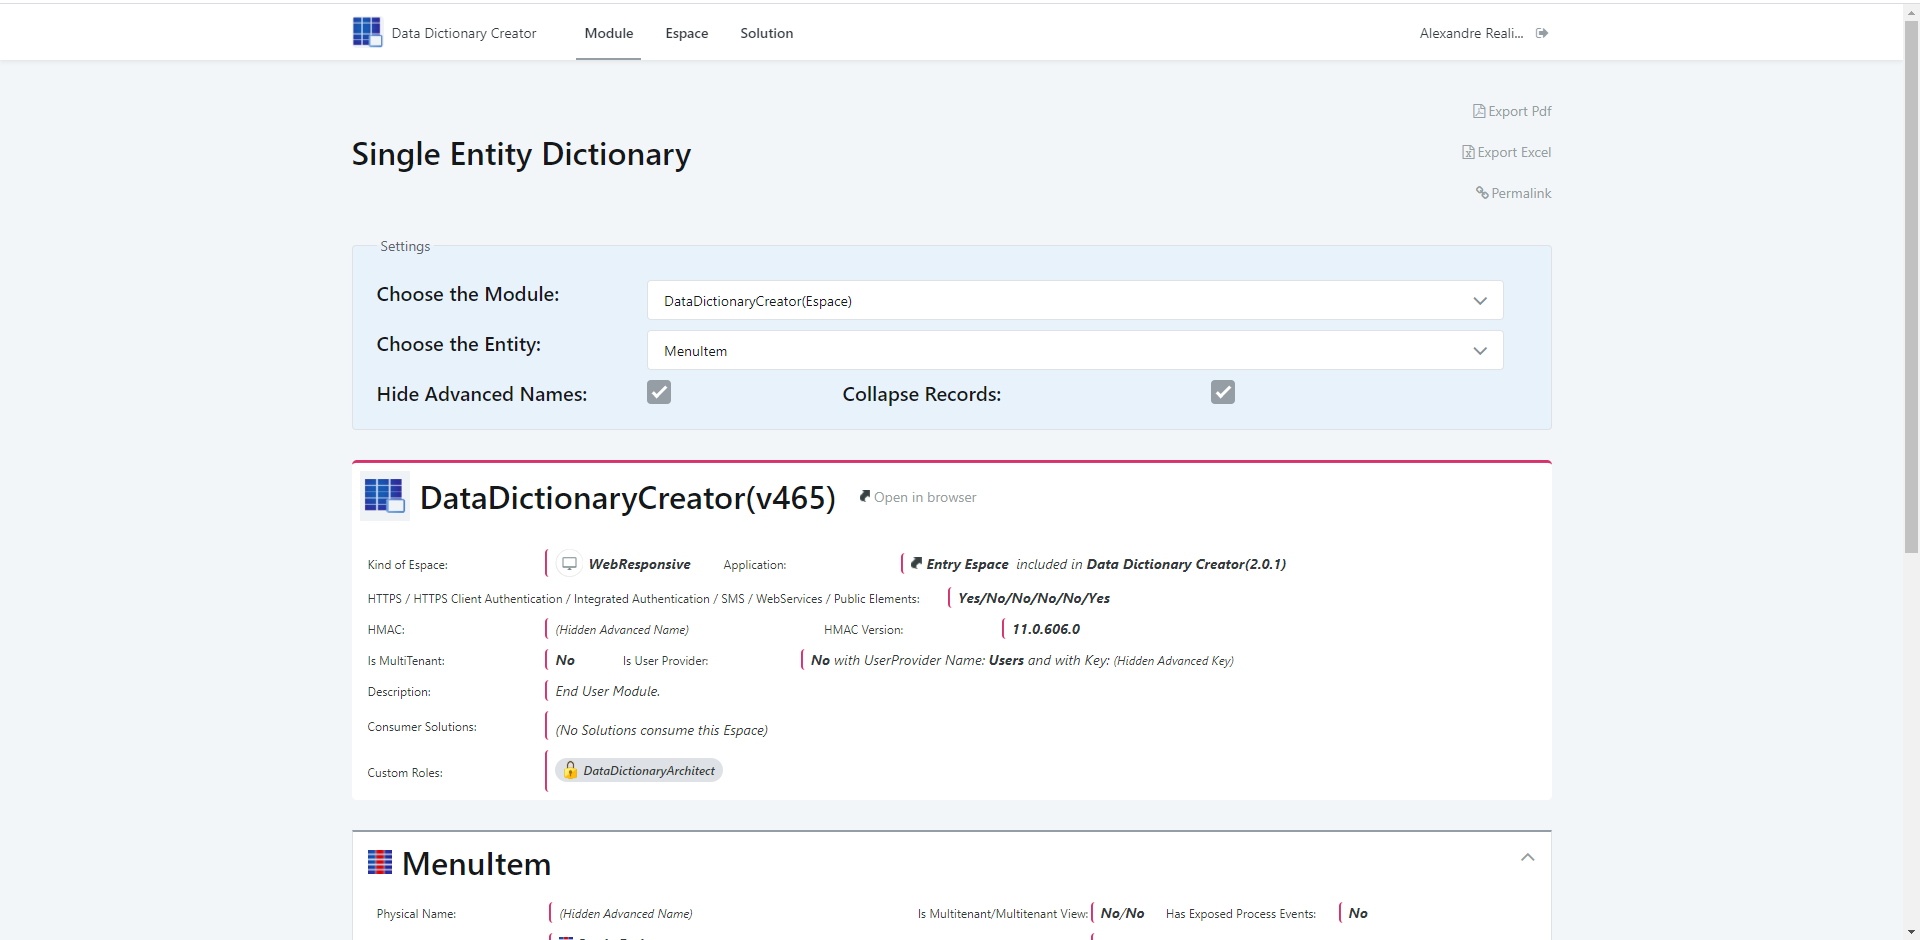Click the Excel file icon near Export Excel
The height and width of the screenshot is (940, 1920).
coord(1467,151)
